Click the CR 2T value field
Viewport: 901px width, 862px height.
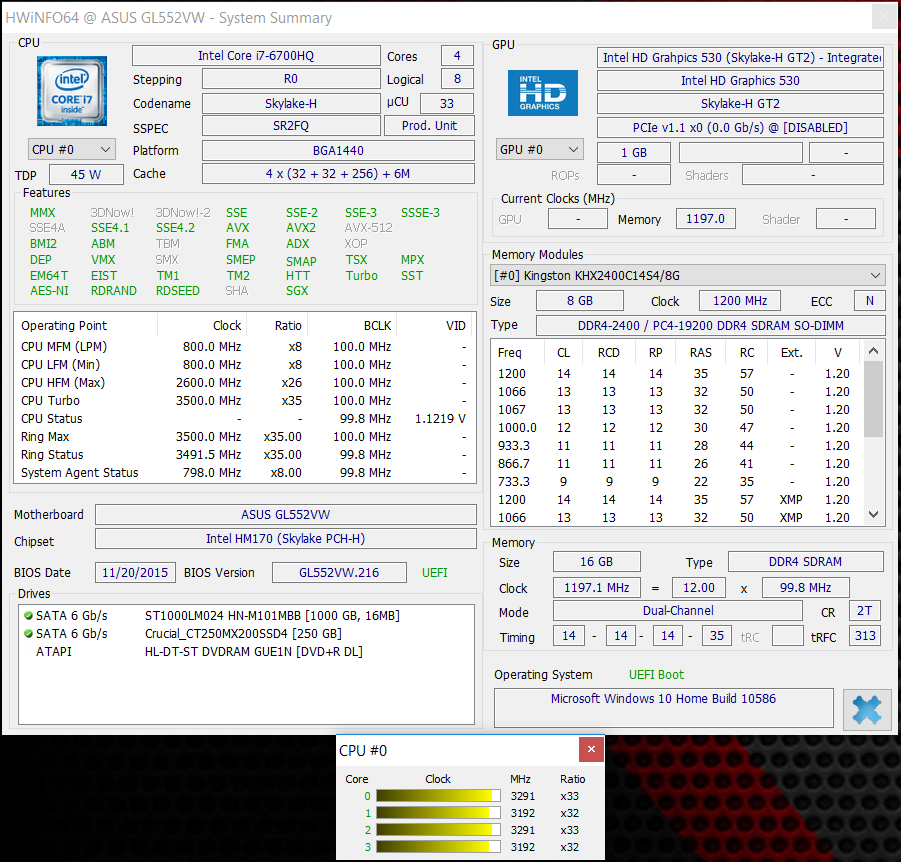click(x=865, y=610)
